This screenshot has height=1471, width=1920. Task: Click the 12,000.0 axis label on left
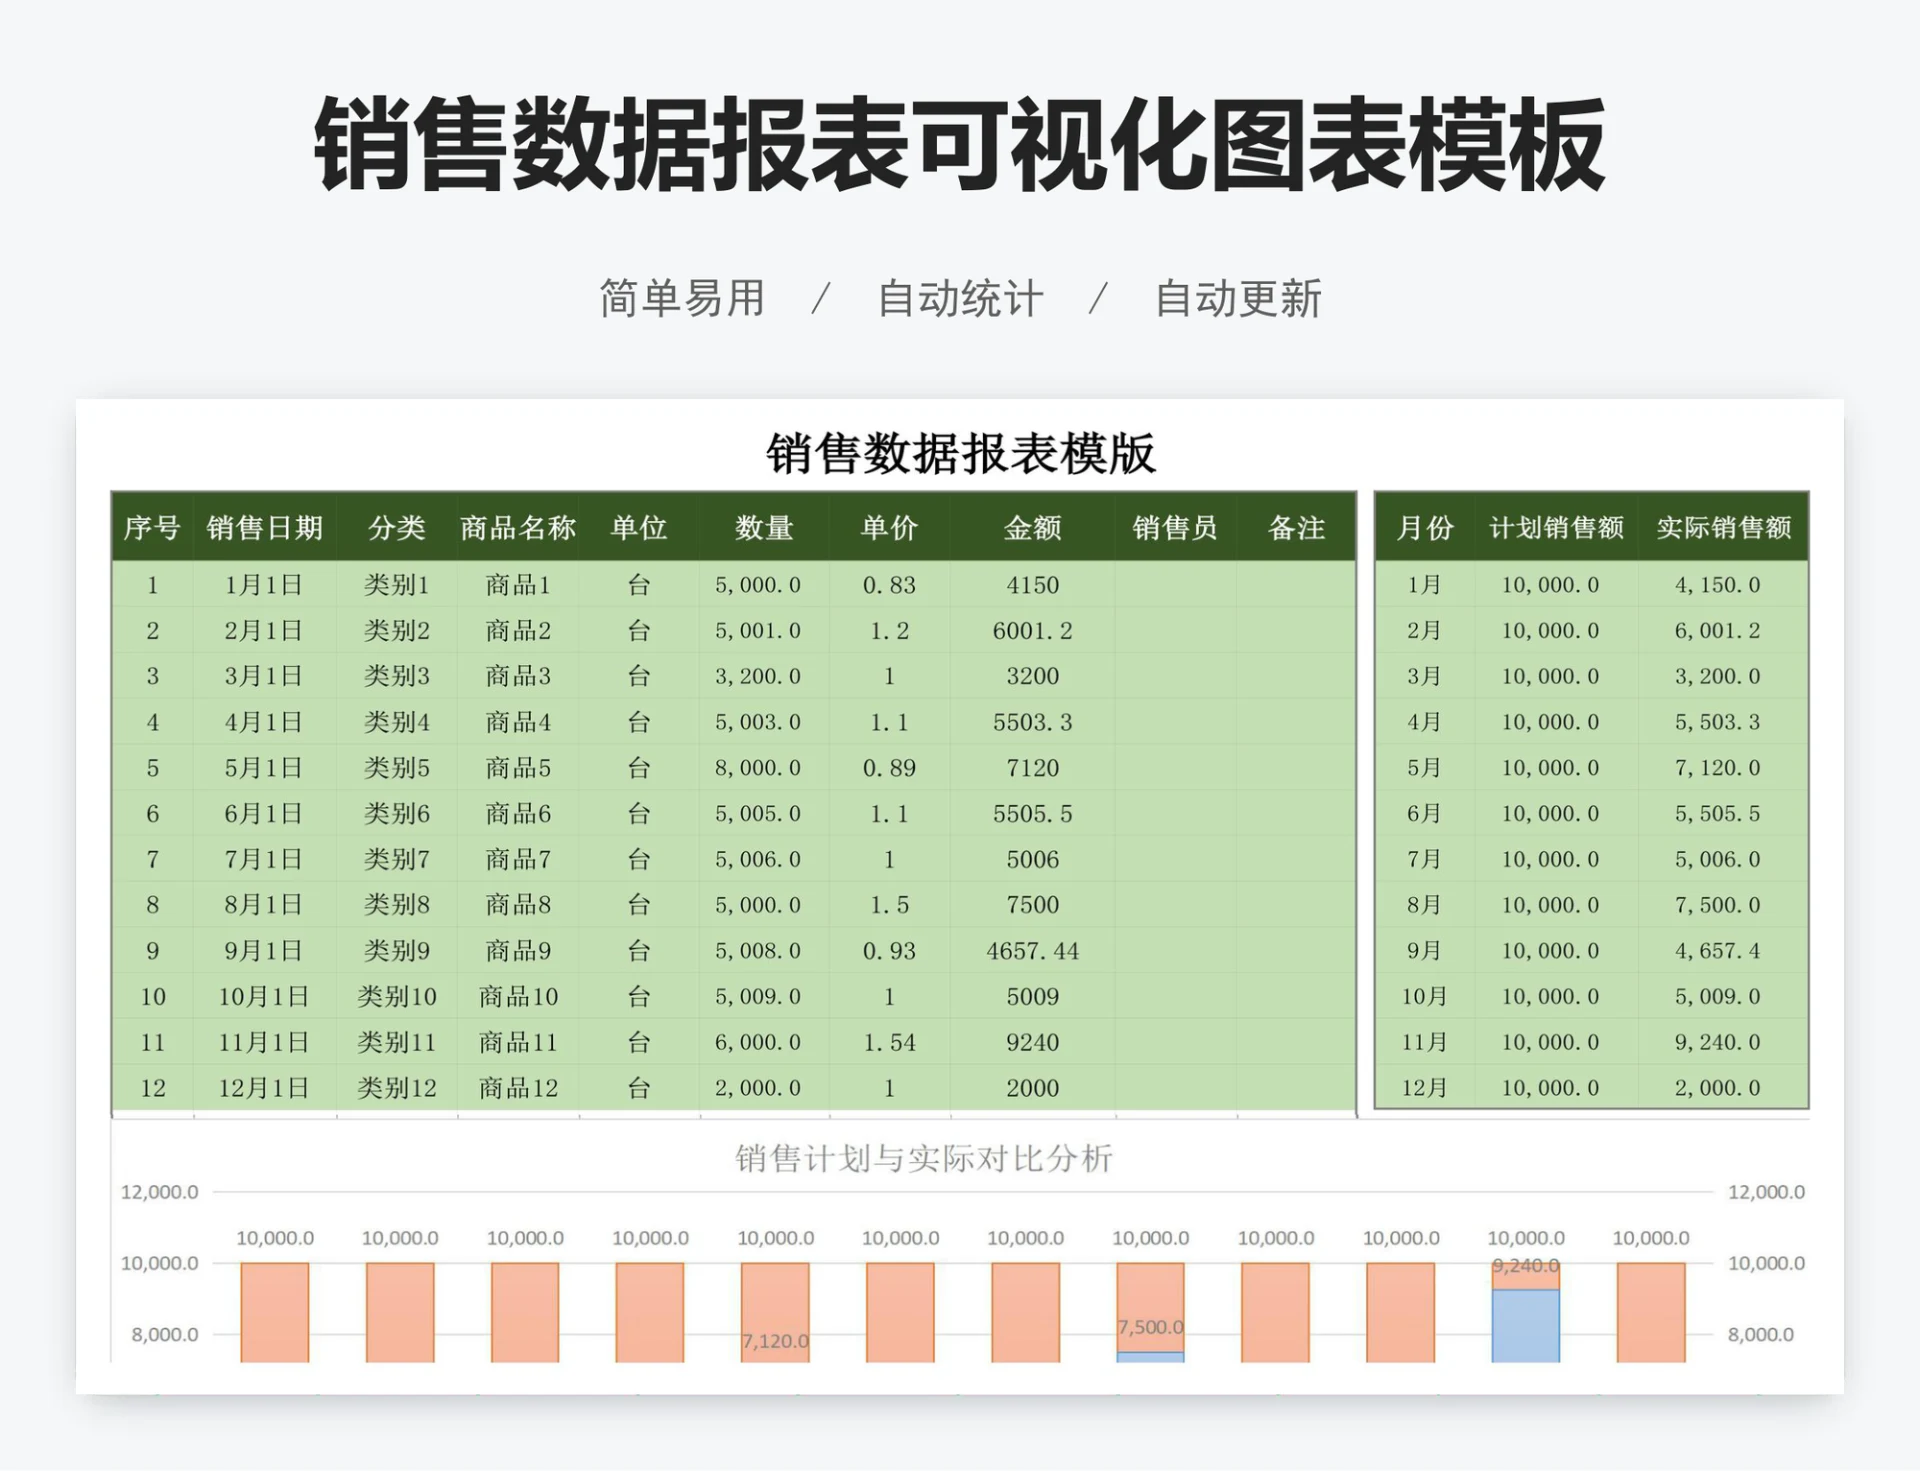tap(160, 1192)
